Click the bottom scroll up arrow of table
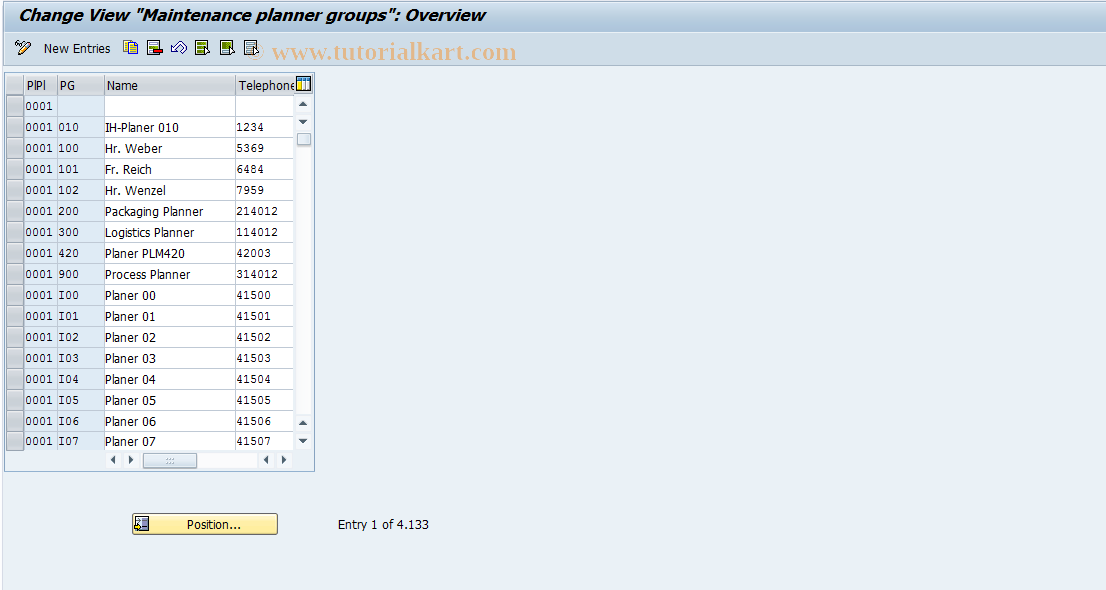The image size is (1106, 590). [303, 423]
